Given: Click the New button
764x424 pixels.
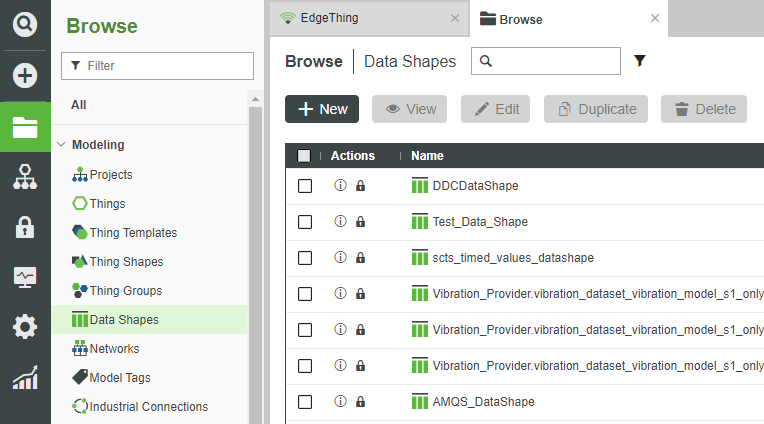Looking at the screenshot, I should (x=322, y=109).
